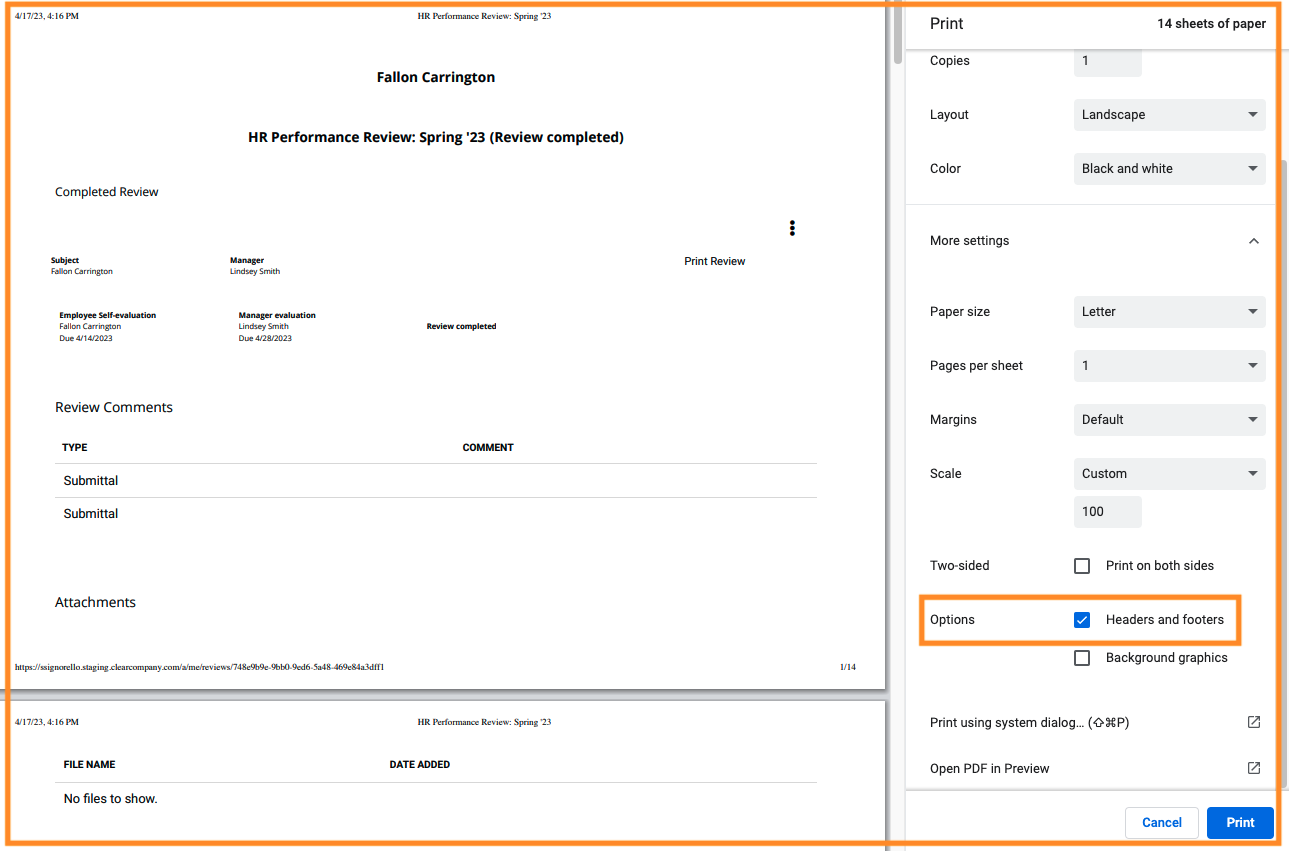This screenshot has width=1289, height=851.
Task: Click the Completed Review text
Action: pyautogui.click(x=107, y=192)
